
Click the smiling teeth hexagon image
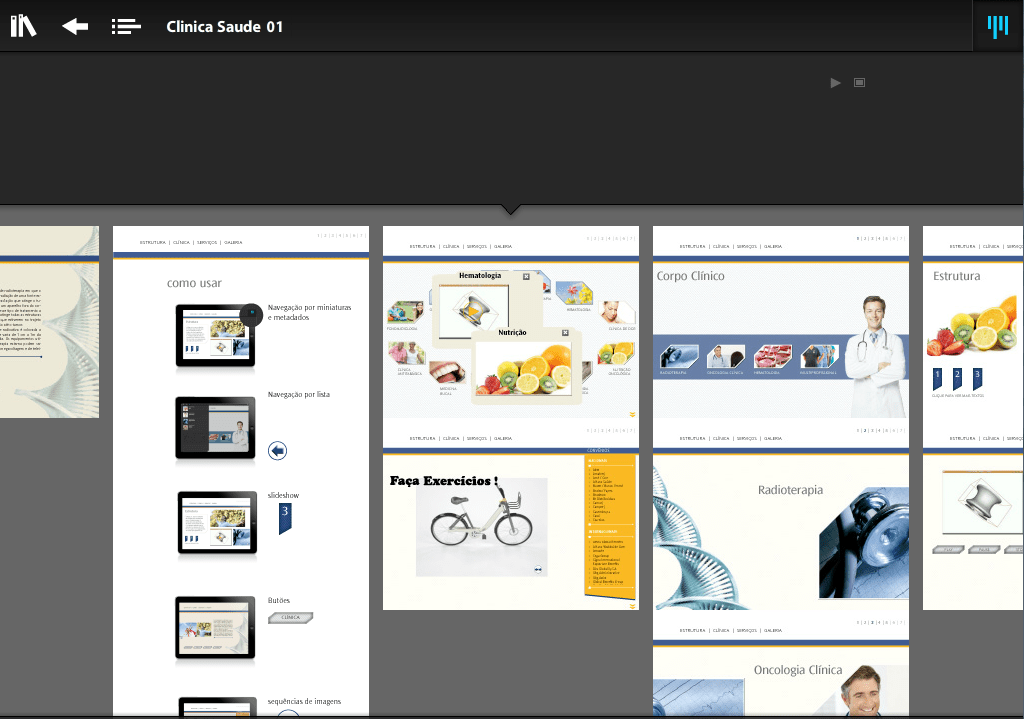coord(447,373)
